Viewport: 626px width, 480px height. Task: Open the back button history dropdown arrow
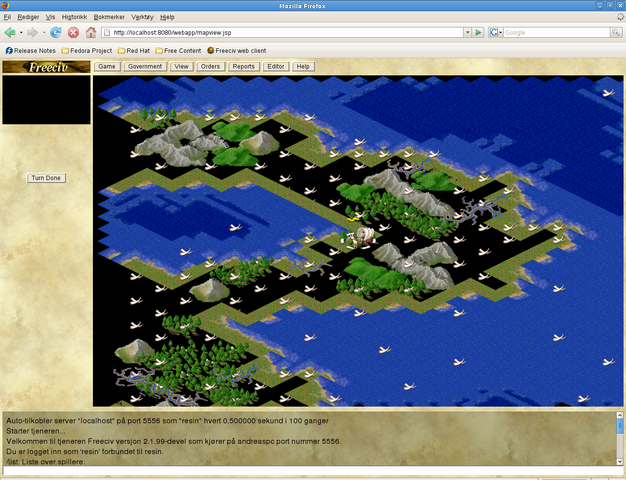pos(21,33)
